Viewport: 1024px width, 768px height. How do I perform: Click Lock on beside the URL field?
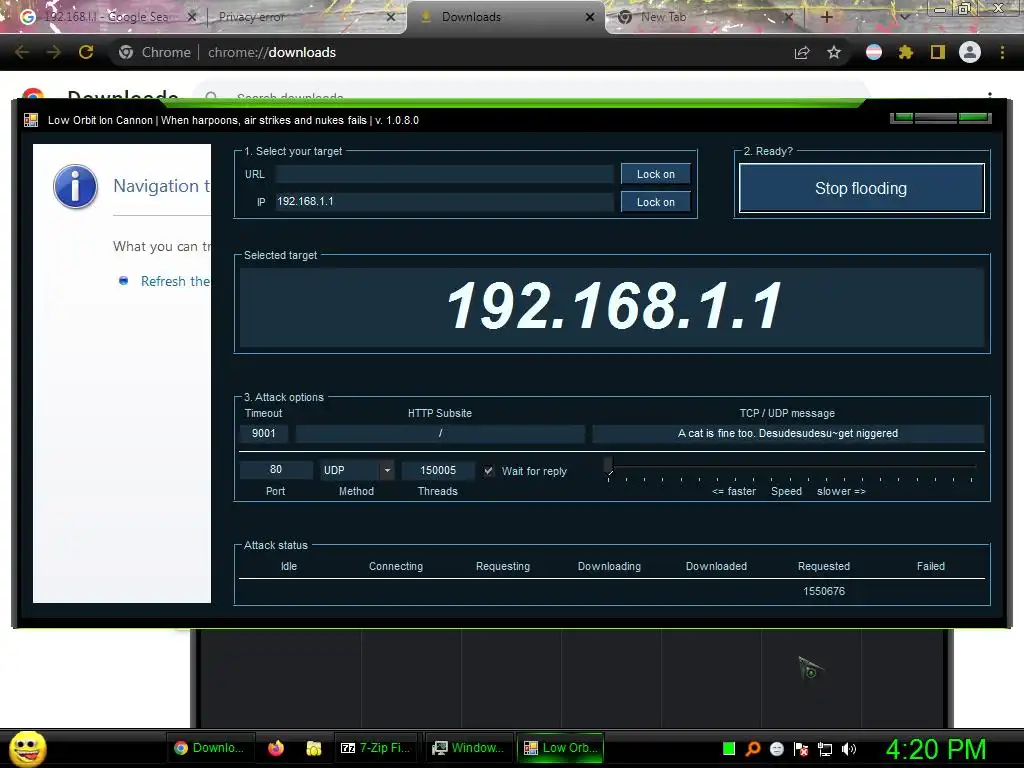[656, 174]
